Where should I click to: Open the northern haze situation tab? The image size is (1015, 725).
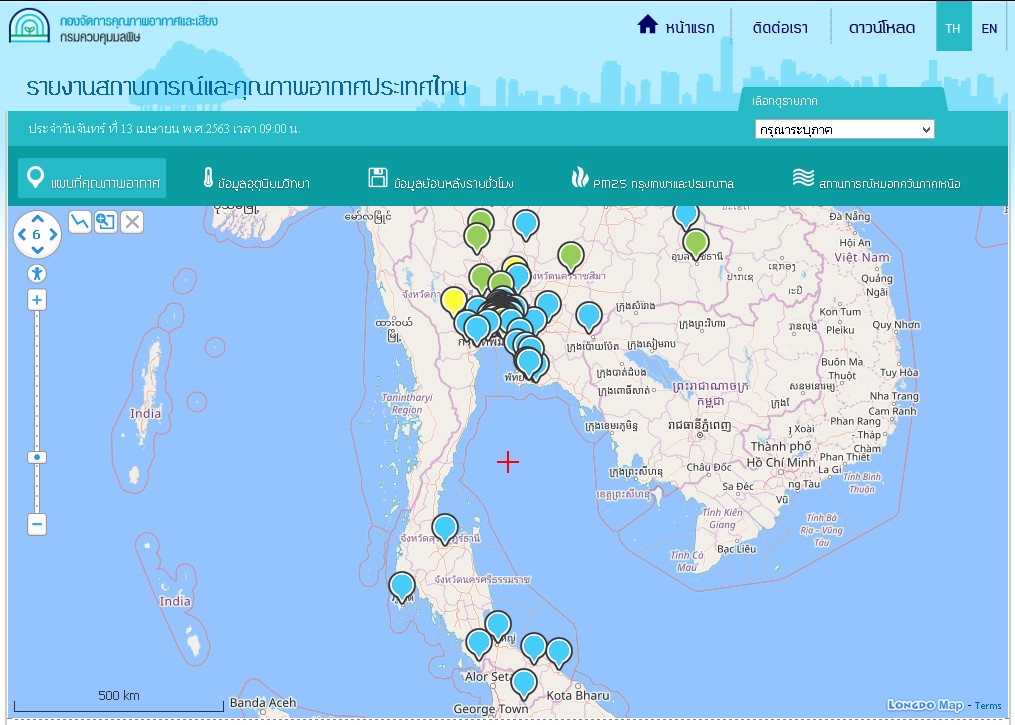(876, 179)
